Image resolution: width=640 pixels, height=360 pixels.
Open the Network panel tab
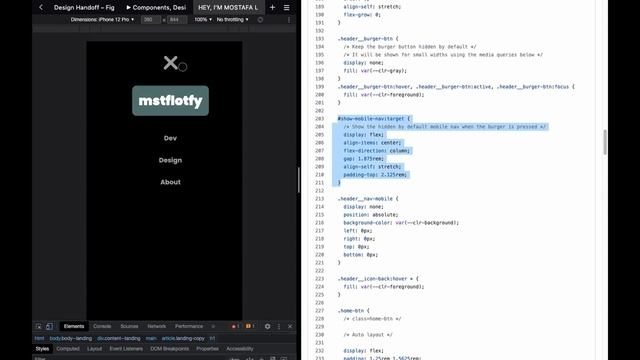(x=157, y=327)
